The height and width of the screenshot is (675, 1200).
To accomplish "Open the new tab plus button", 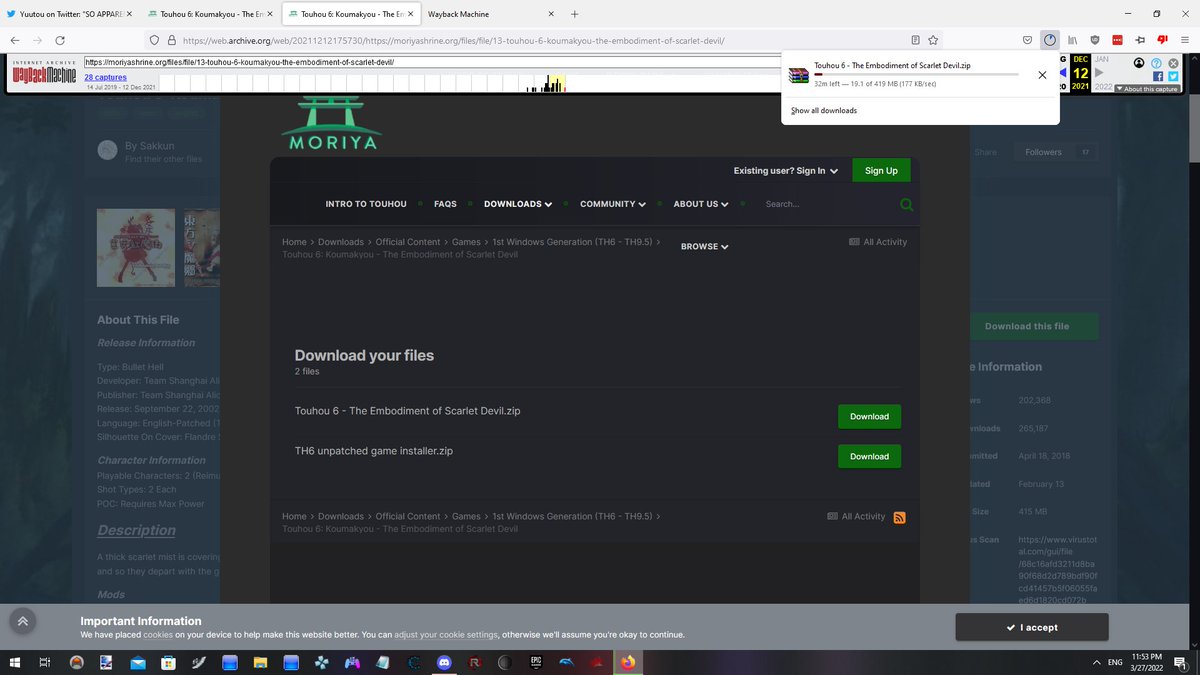I will (x=574, y=14).
